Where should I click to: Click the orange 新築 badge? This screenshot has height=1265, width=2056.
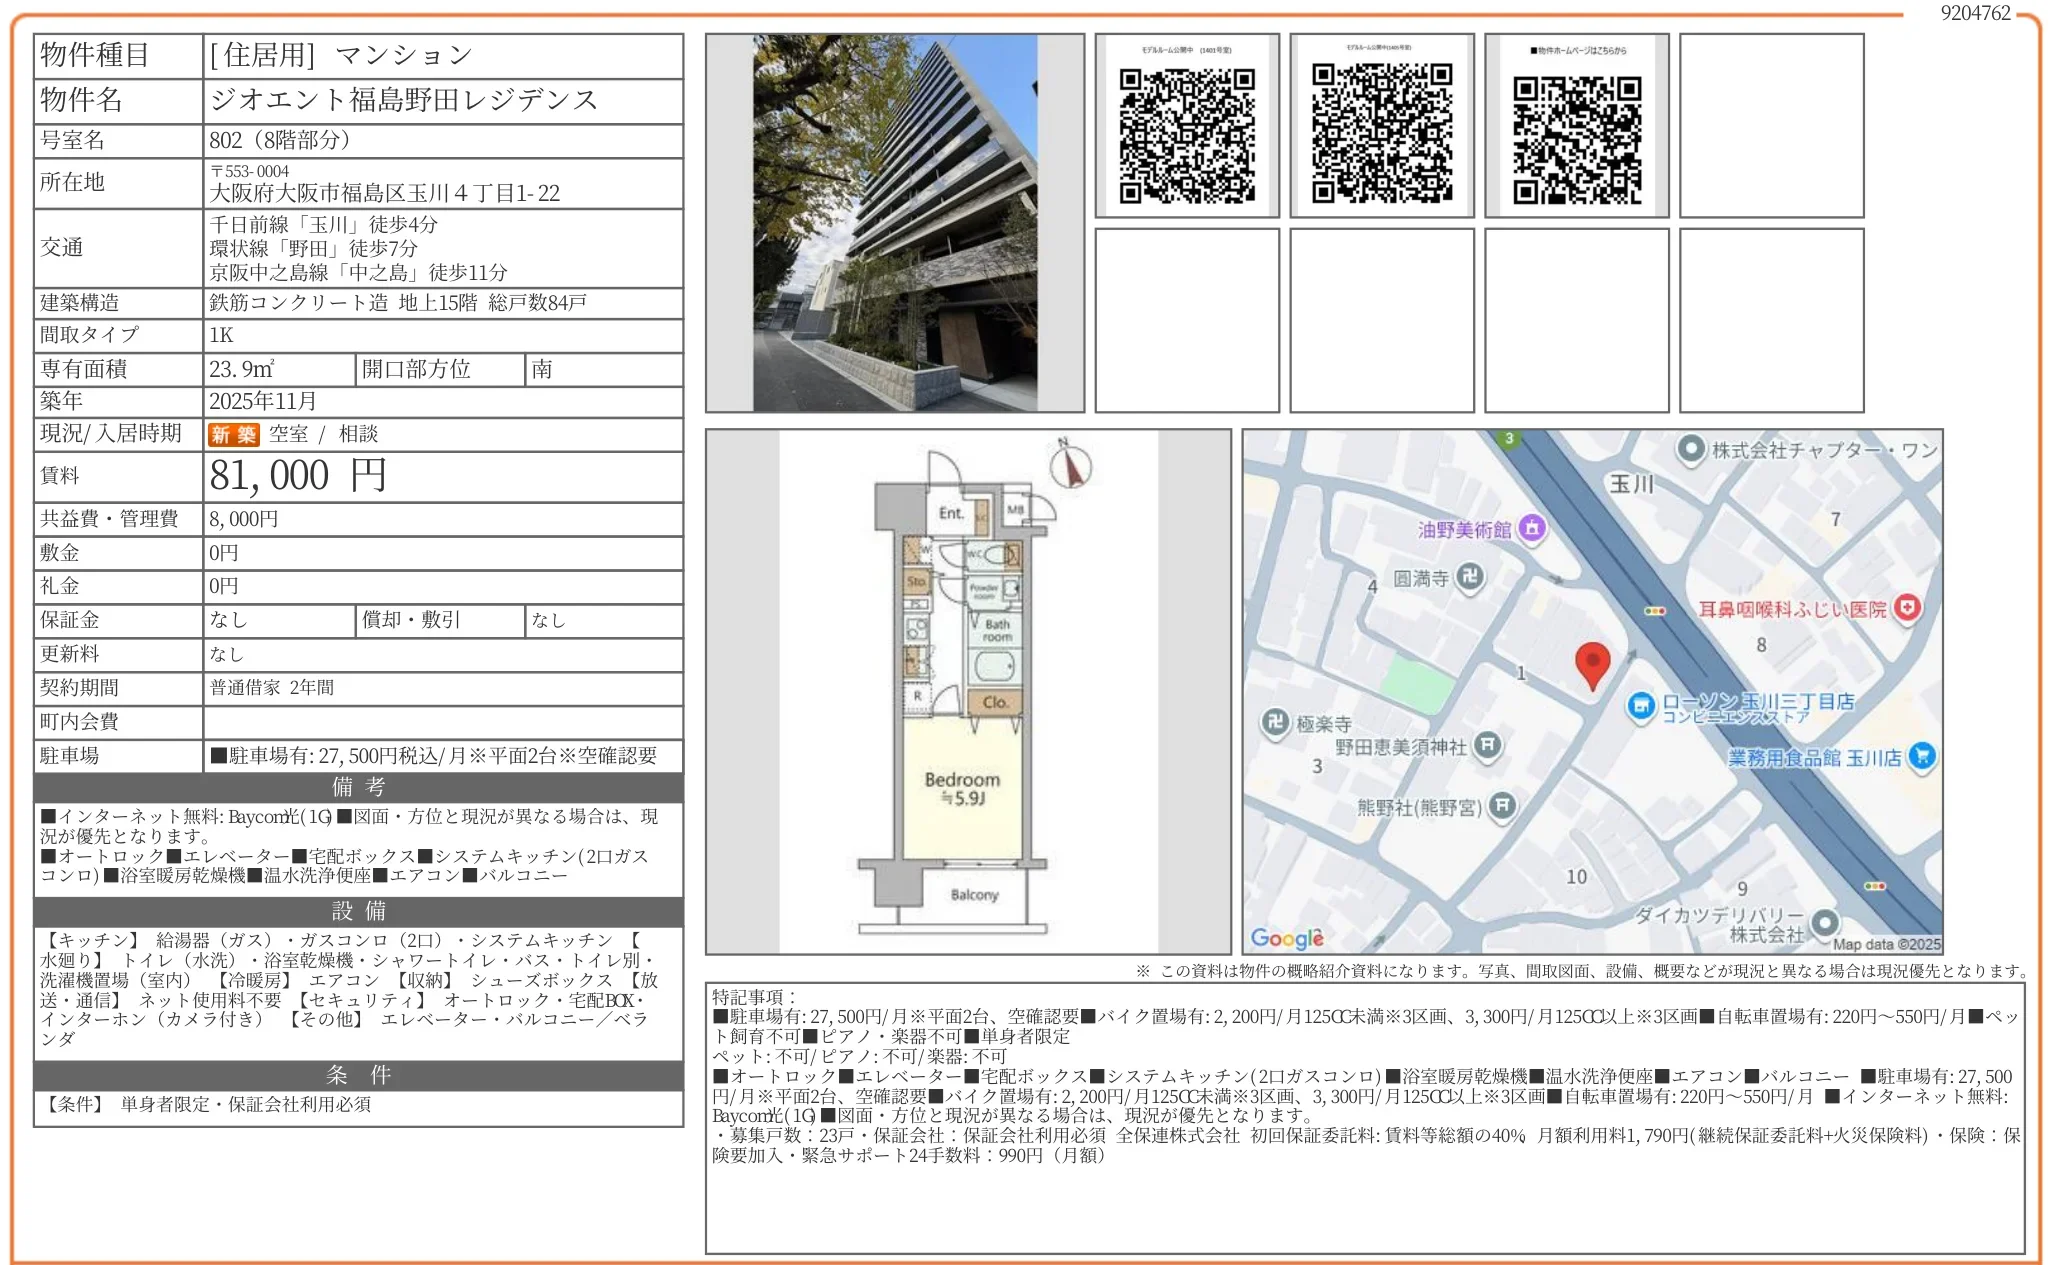[x=233, y=435]
